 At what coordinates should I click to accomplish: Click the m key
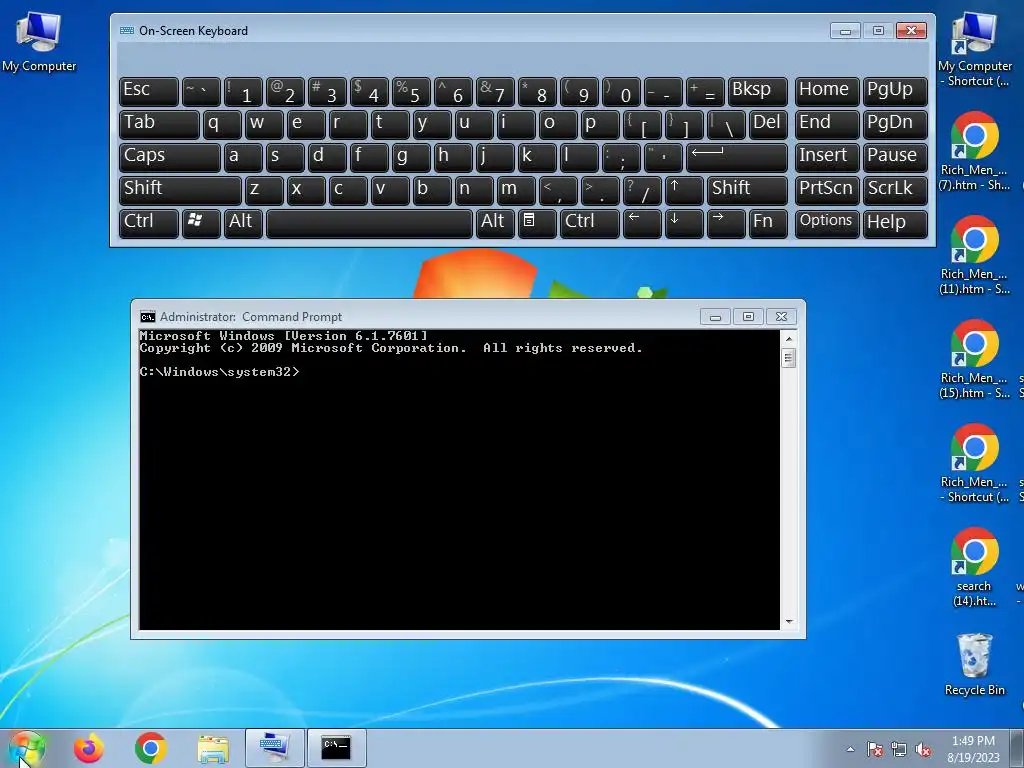tap(516, 189)
